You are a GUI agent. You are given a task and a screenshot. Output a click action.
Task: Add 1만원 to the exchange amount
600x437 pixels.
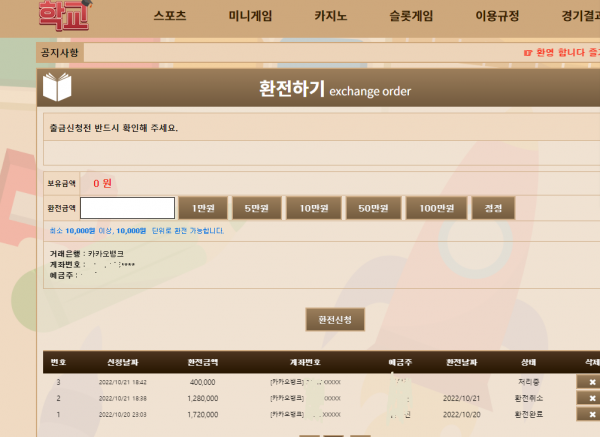(203, 208)
